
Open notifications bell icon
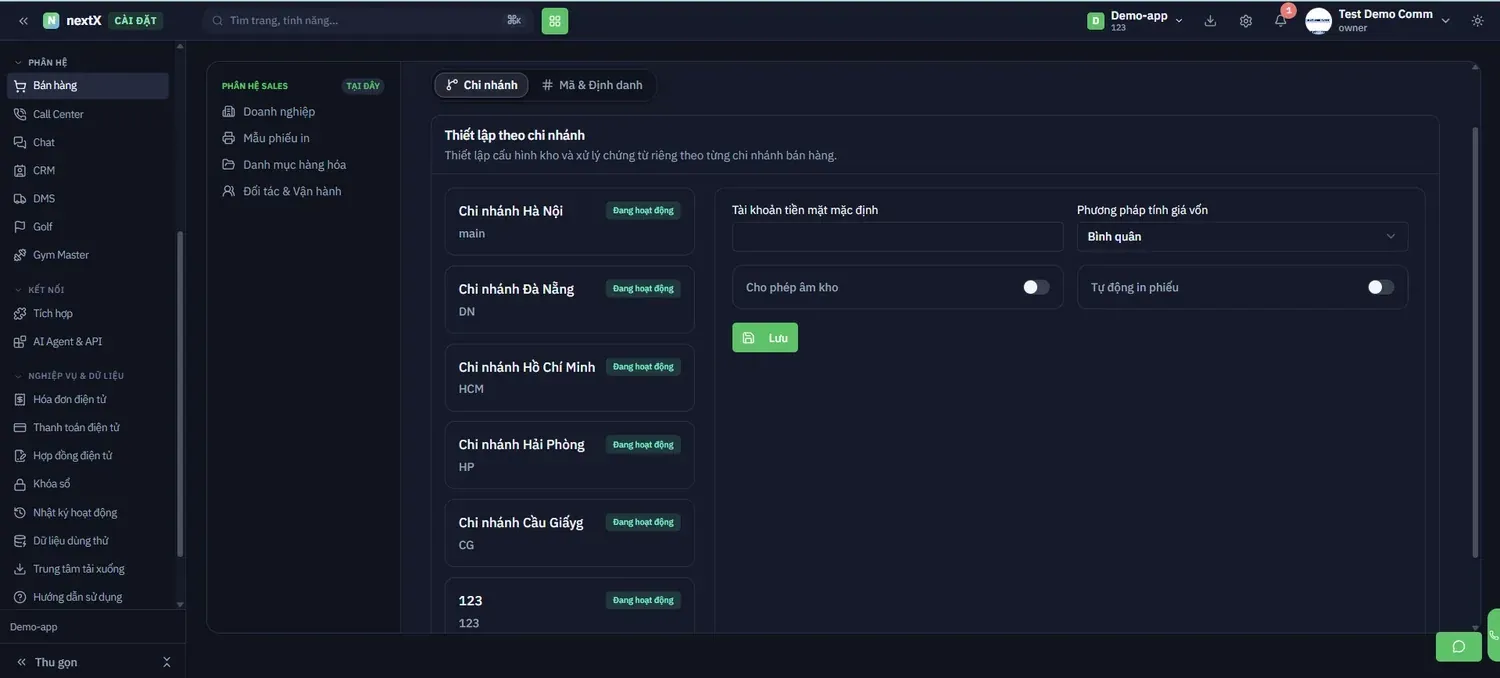tap(1280, 21)
